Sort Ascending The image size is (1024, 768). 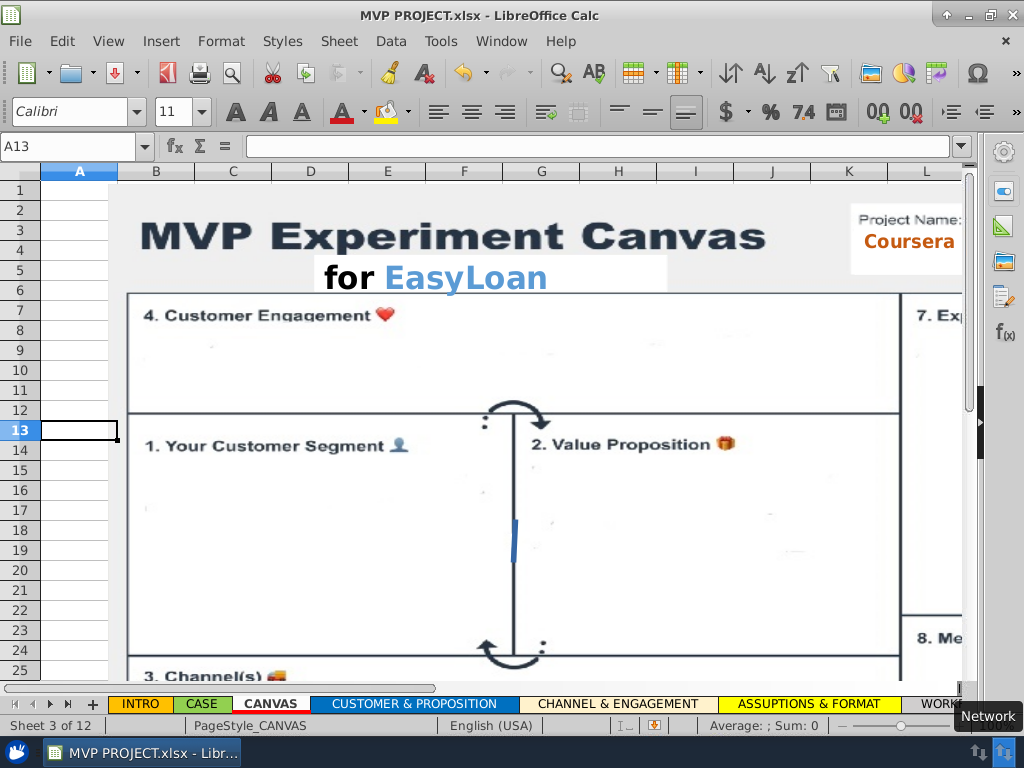coord(764,73)
